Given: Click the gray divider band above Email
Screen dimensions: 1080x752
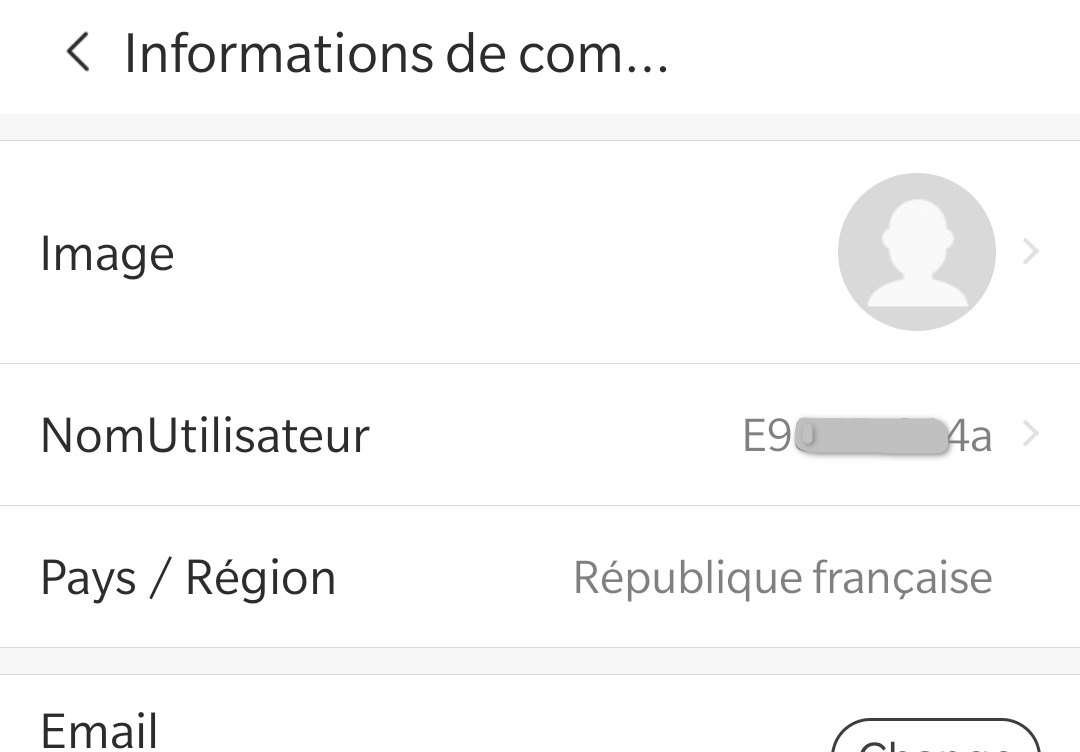Looking at the screenshot, I should pyautogui.click(x=540, y=660).
